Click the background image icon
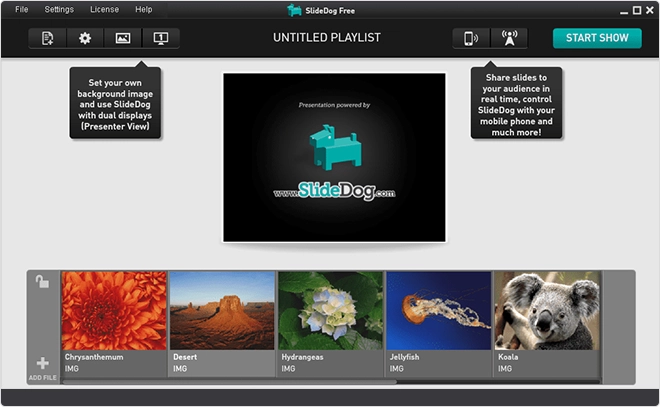The width and height of the screenshot is (660, 407). click(123, 38)
